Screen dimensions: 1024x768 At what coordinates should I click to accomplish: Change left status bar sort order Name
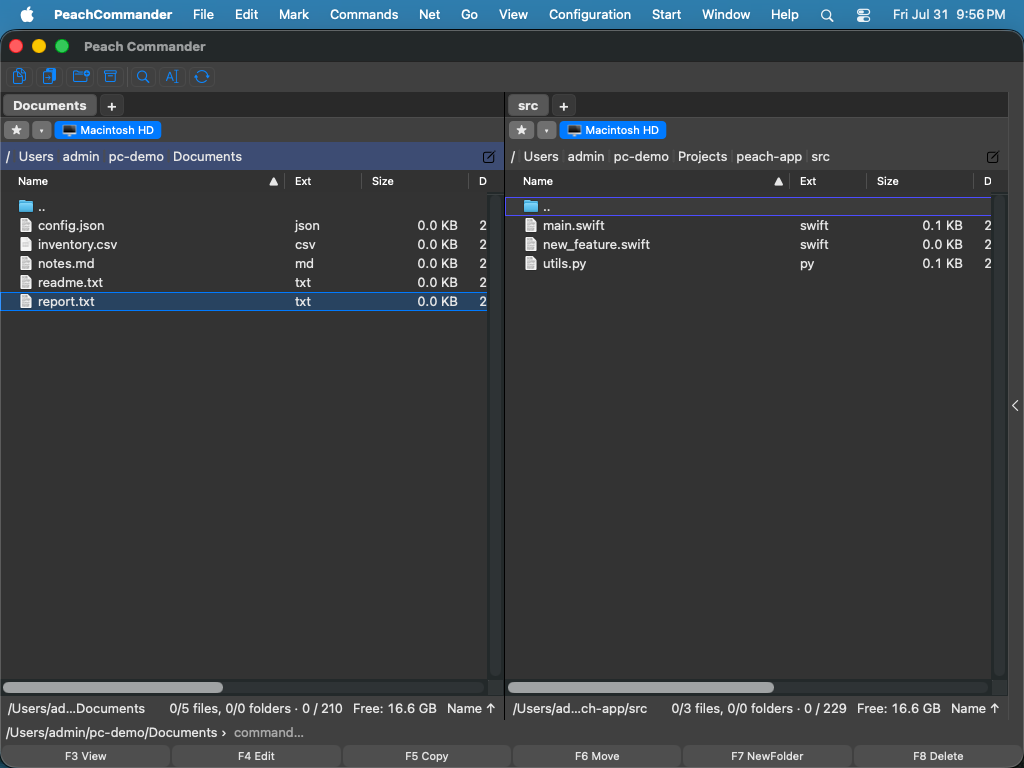click(471, 709)
